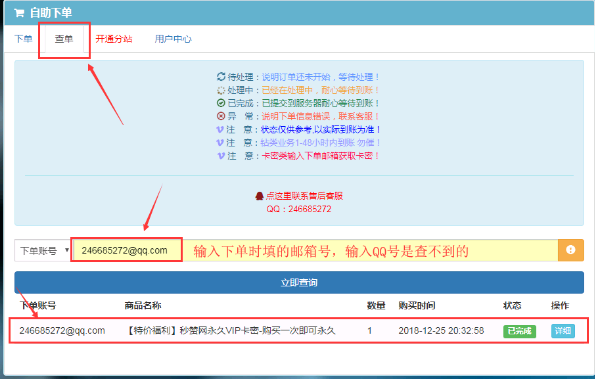Click the 处理中 spinner icon
The width and height of the screenshot is (595, 380).
point(221,90)
